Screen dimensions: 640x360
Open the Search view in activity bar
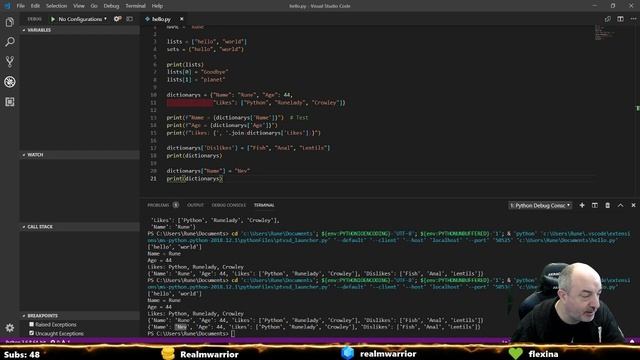tap(10, 42)
